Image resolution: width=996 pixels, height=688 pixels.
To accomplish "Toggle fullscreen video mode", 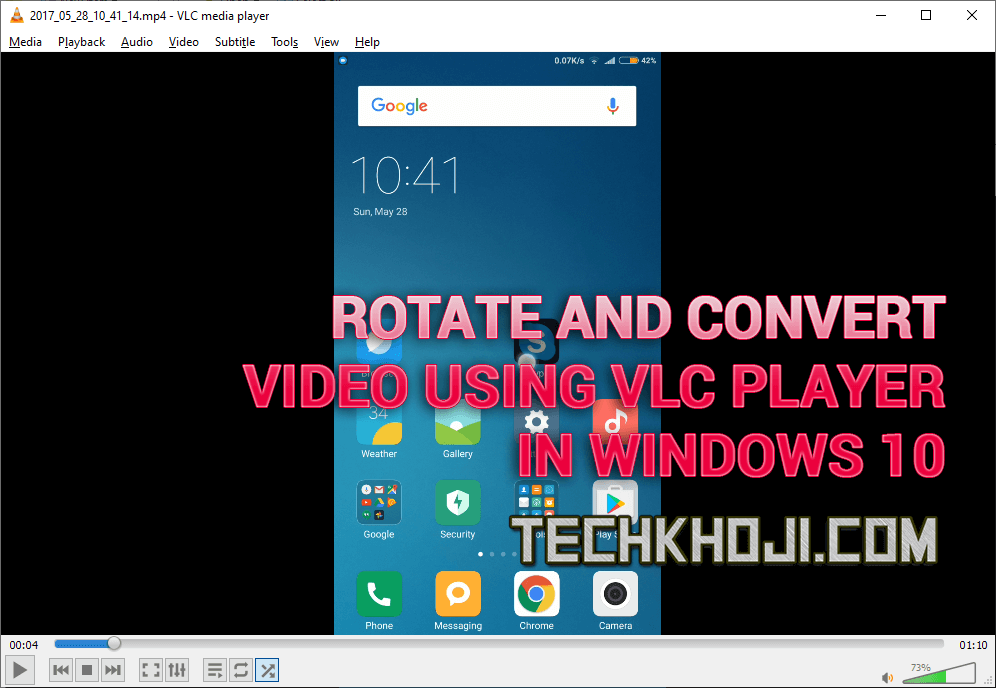I will [x=151, y=670].
